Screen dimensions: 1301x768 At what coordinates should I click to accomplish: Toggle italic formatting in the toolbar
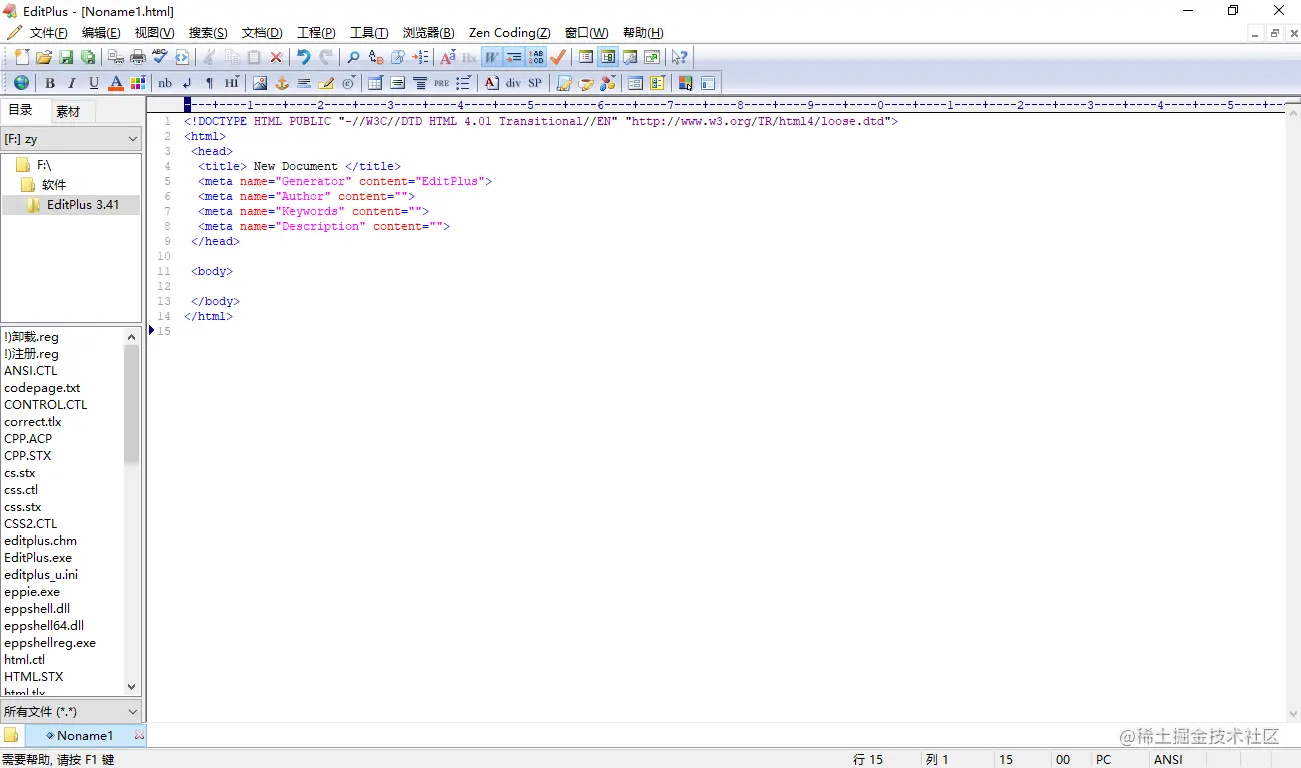pyautogui.click(x=70, y=82)
